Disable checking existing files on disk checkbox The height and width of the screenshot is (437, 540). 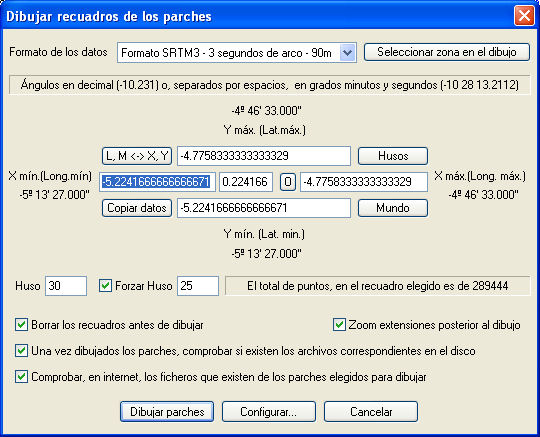point(21,351)
